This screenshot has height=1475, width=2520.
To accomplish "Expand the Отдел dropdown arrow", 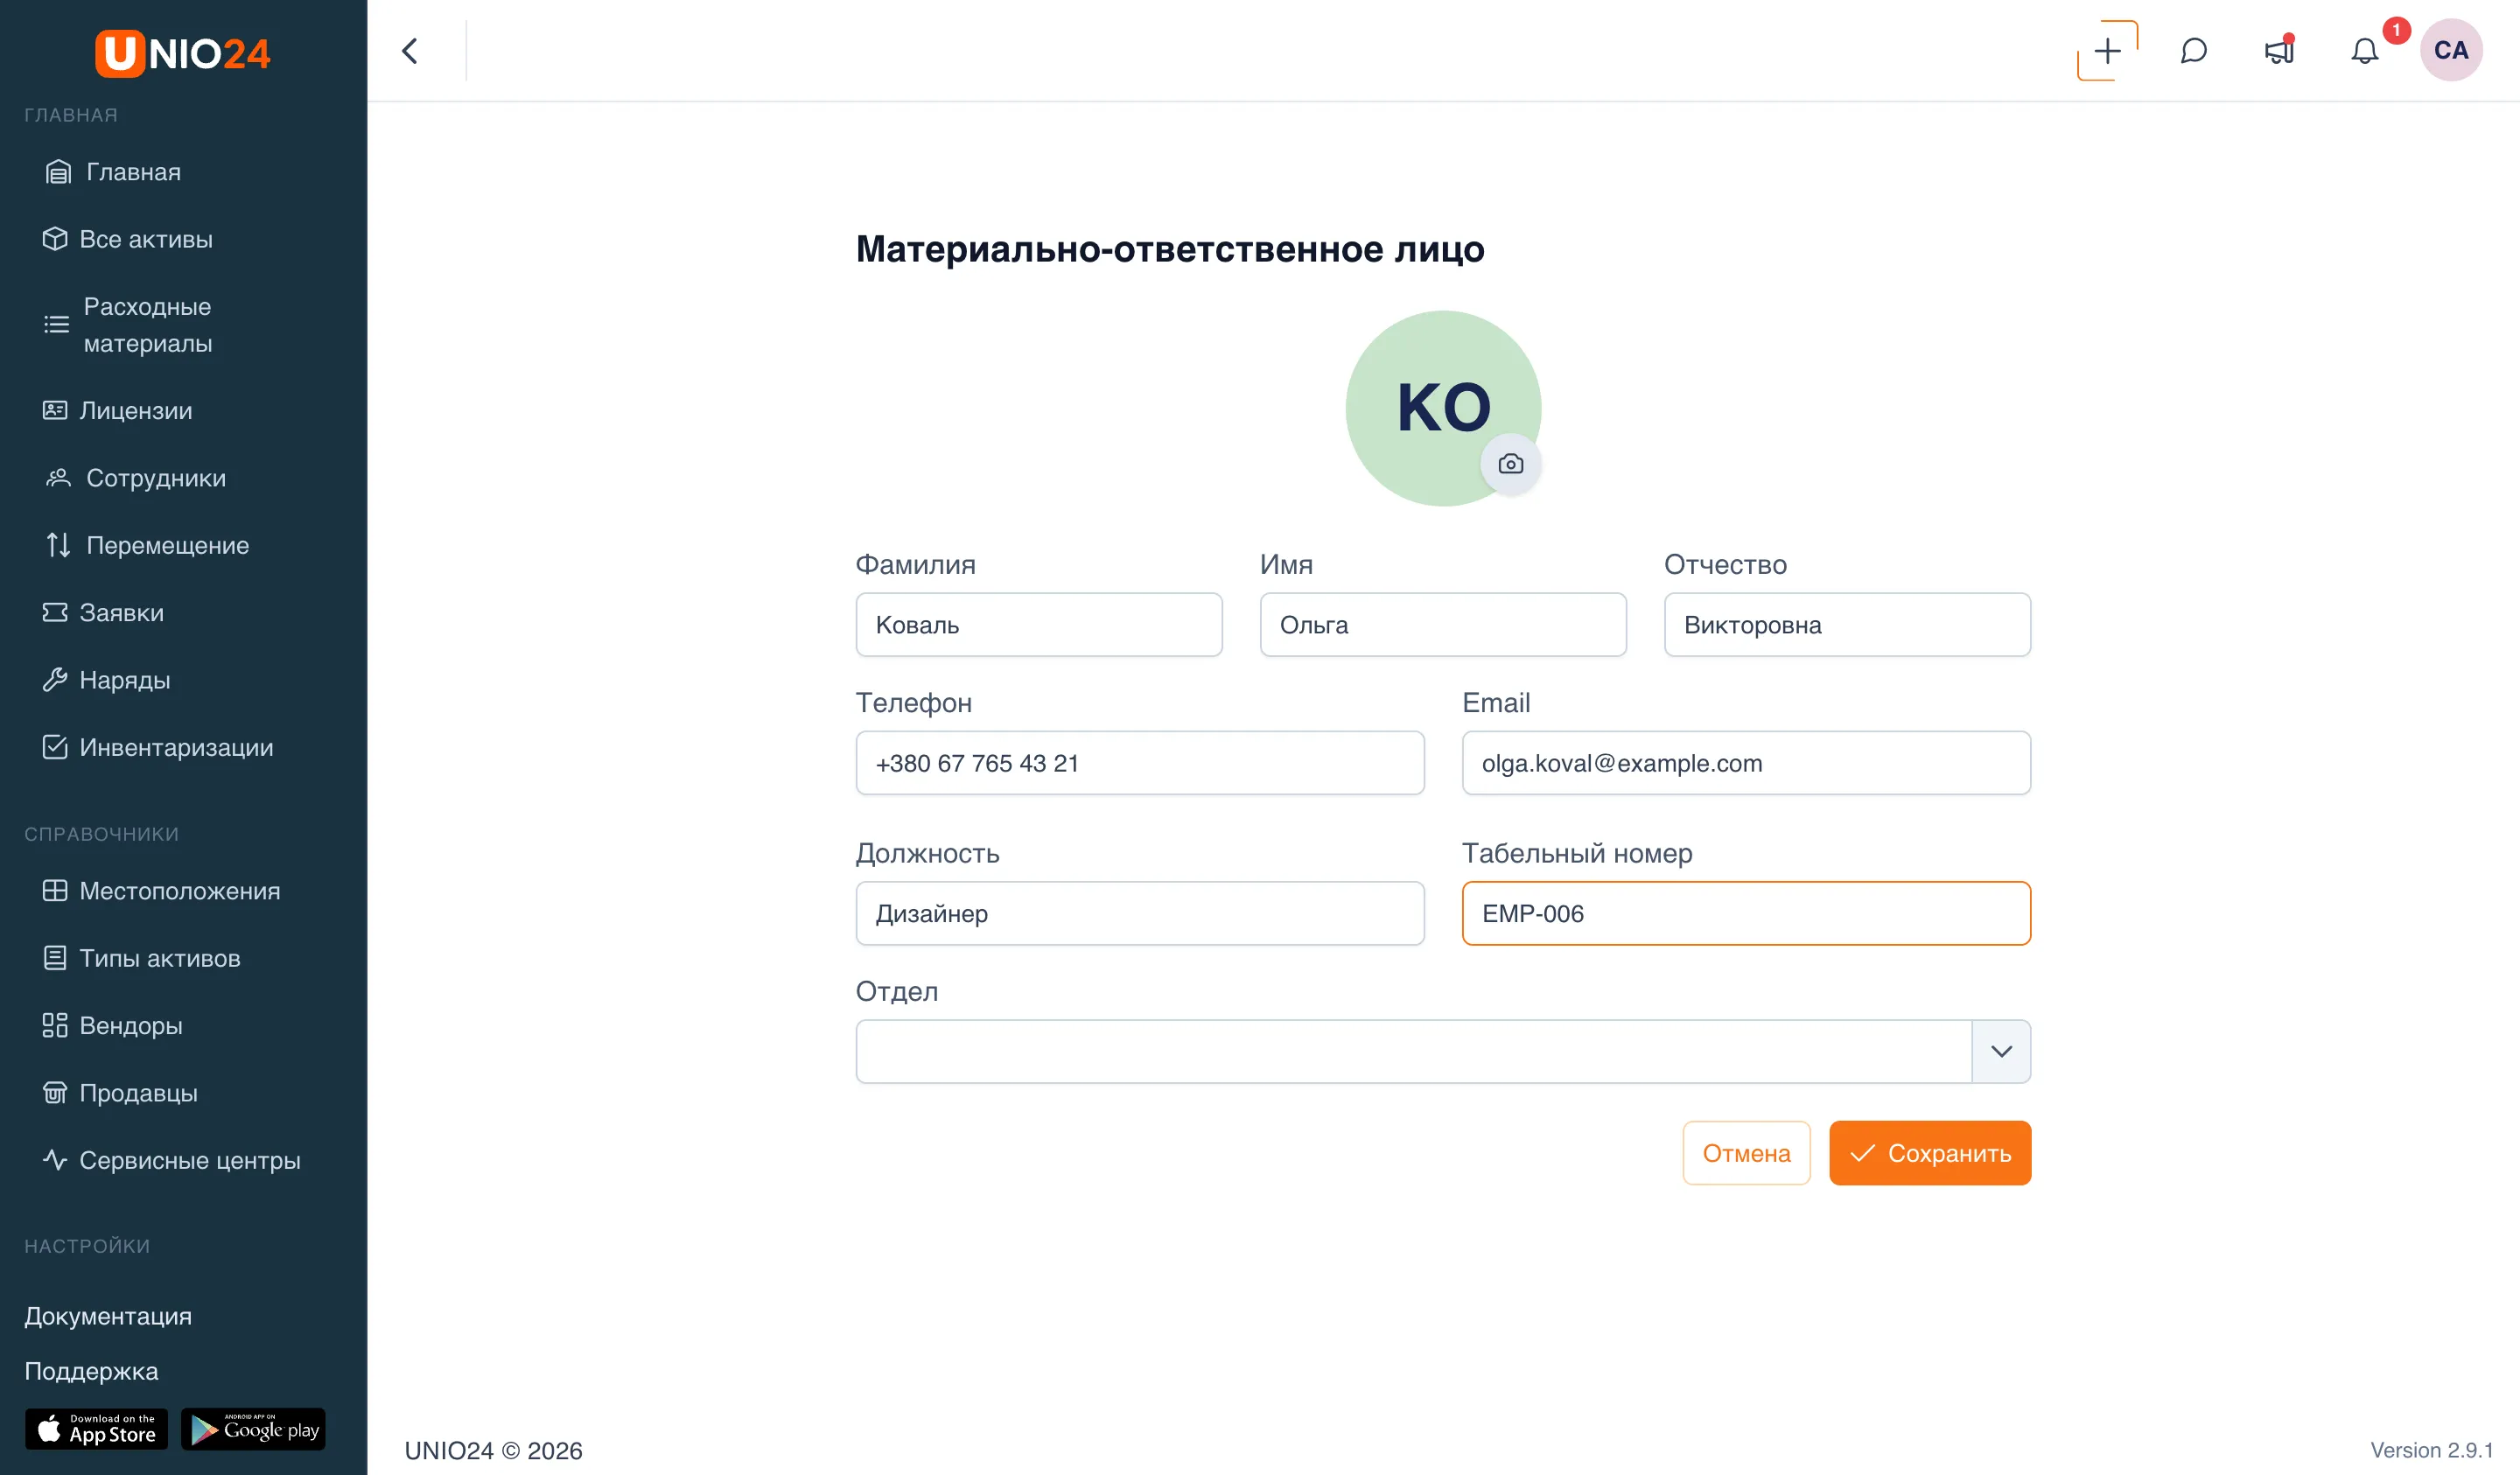I will point(2001,1051).
